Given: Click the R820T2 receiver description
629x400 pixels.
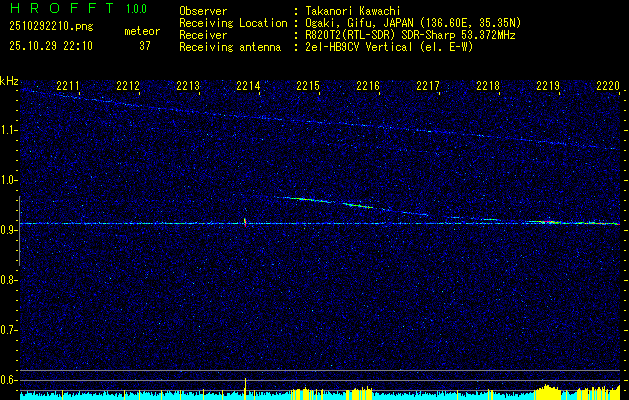Looking at the screenshot, I should 408,34.
